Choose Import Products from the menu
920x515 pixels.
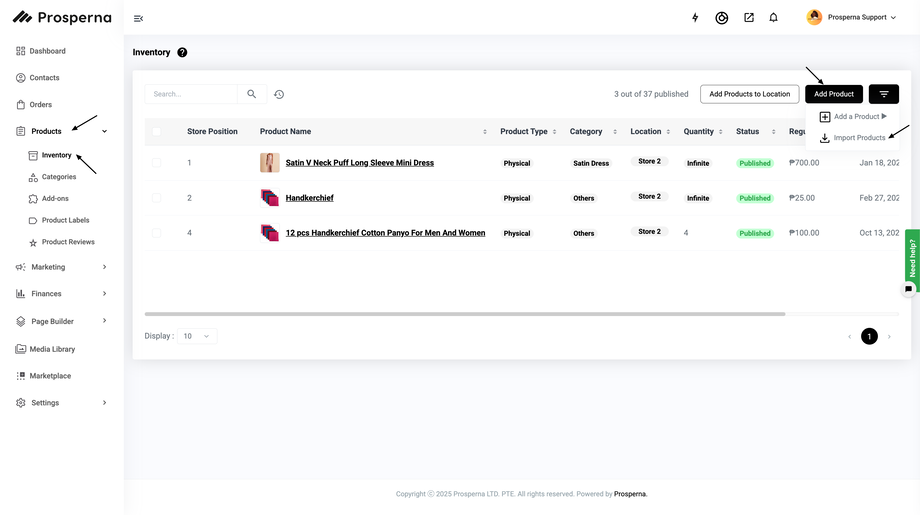tap(858, 138)
